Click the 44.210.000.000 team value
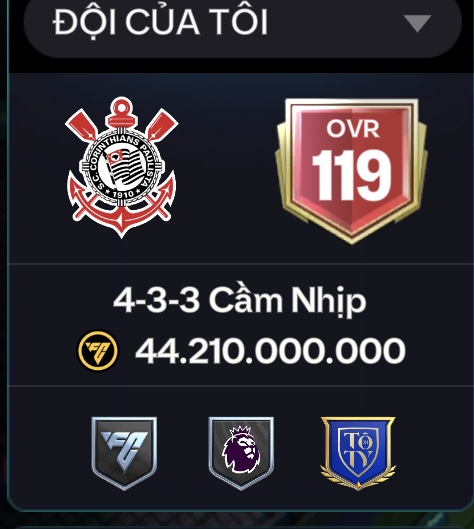 tap(270, 351)
